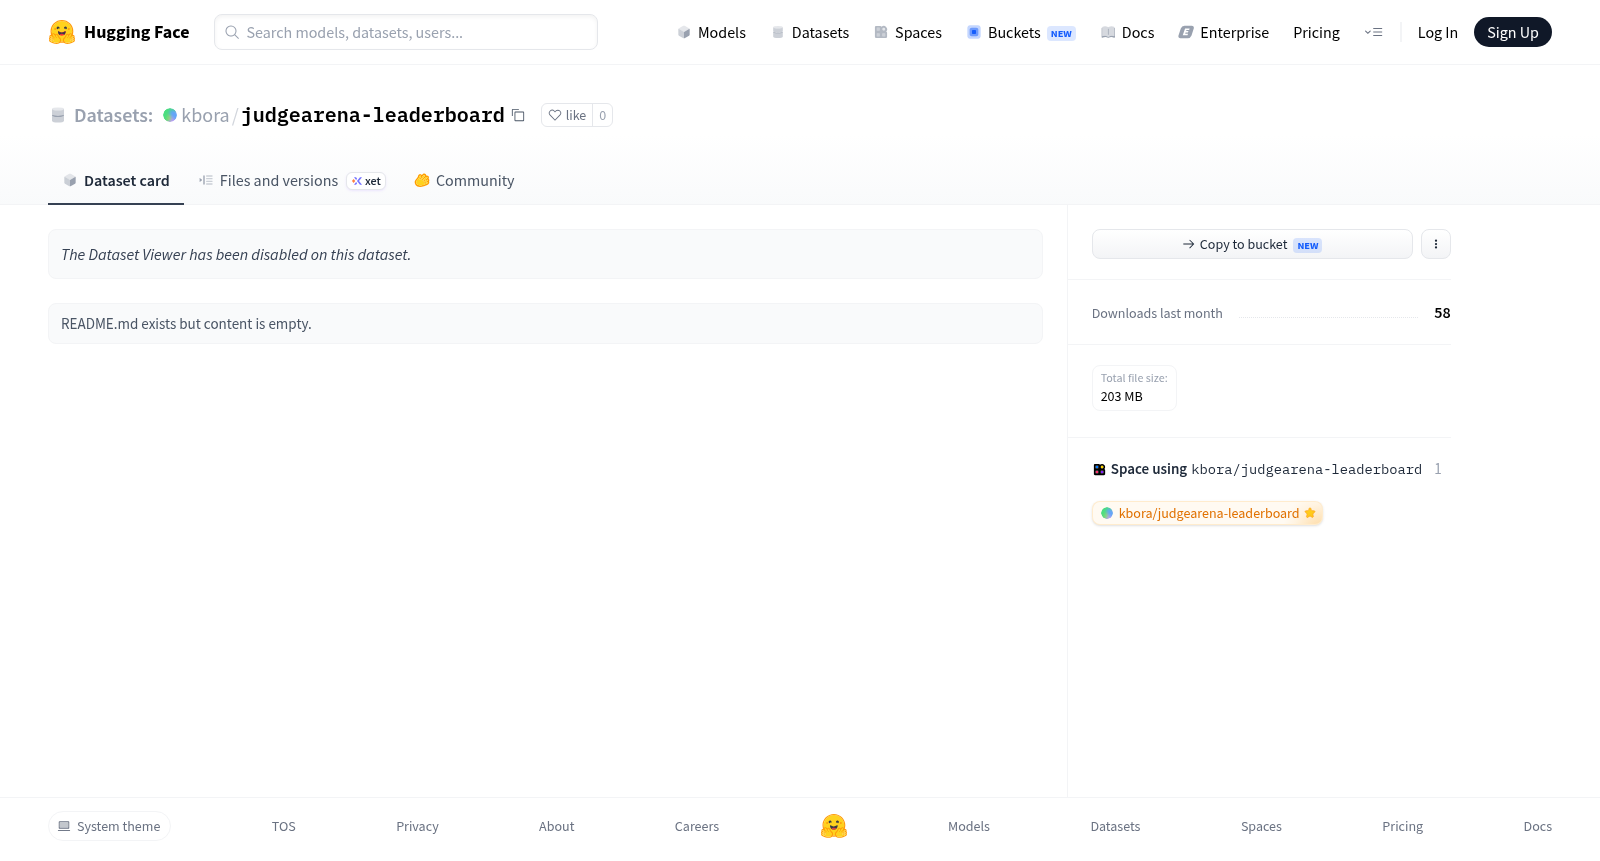Screen dimensions: 1600x861
Task: Click the Space using icon
Action: [1099, 469]
